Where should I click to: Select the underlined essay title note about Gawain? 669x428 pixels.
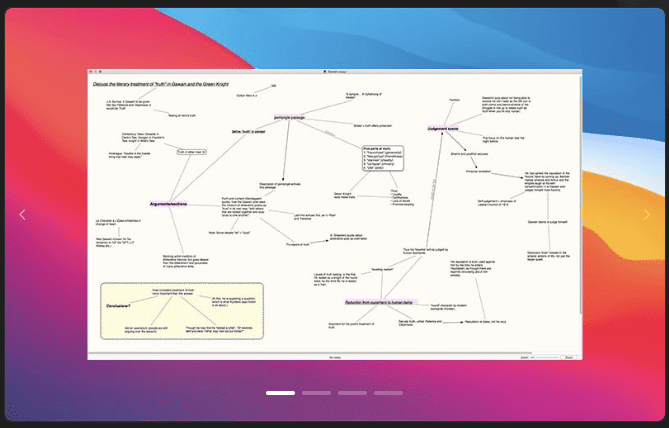click(x=161, y=84)
